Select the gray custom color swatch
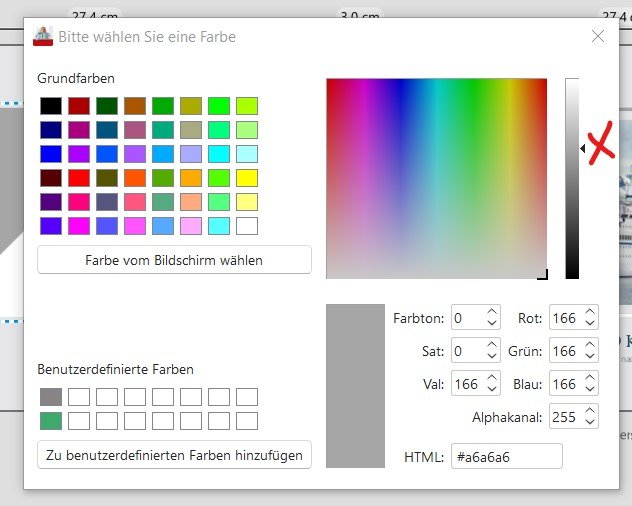This screenshot has height=506, width=632. [50, 397]
